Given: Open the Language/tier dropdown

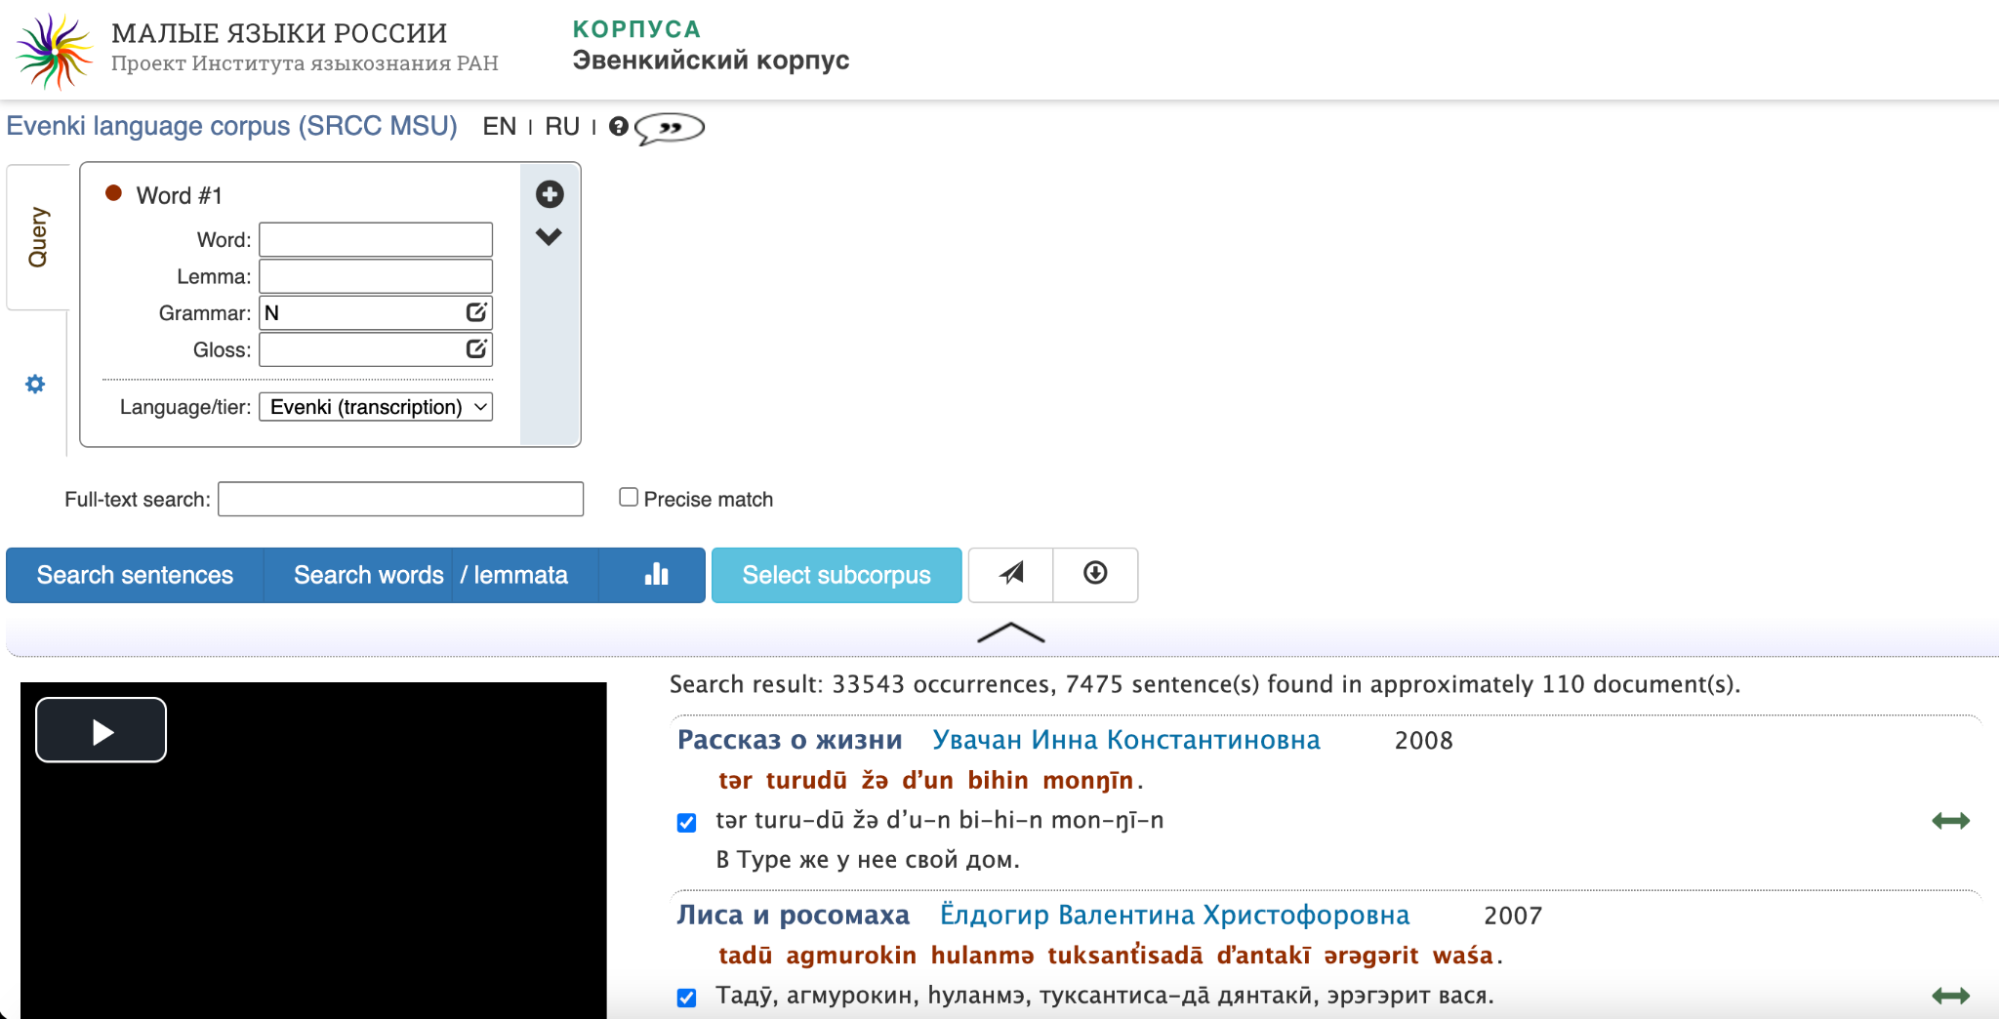Looking at the screenshot, I should (x=375, y=406).
